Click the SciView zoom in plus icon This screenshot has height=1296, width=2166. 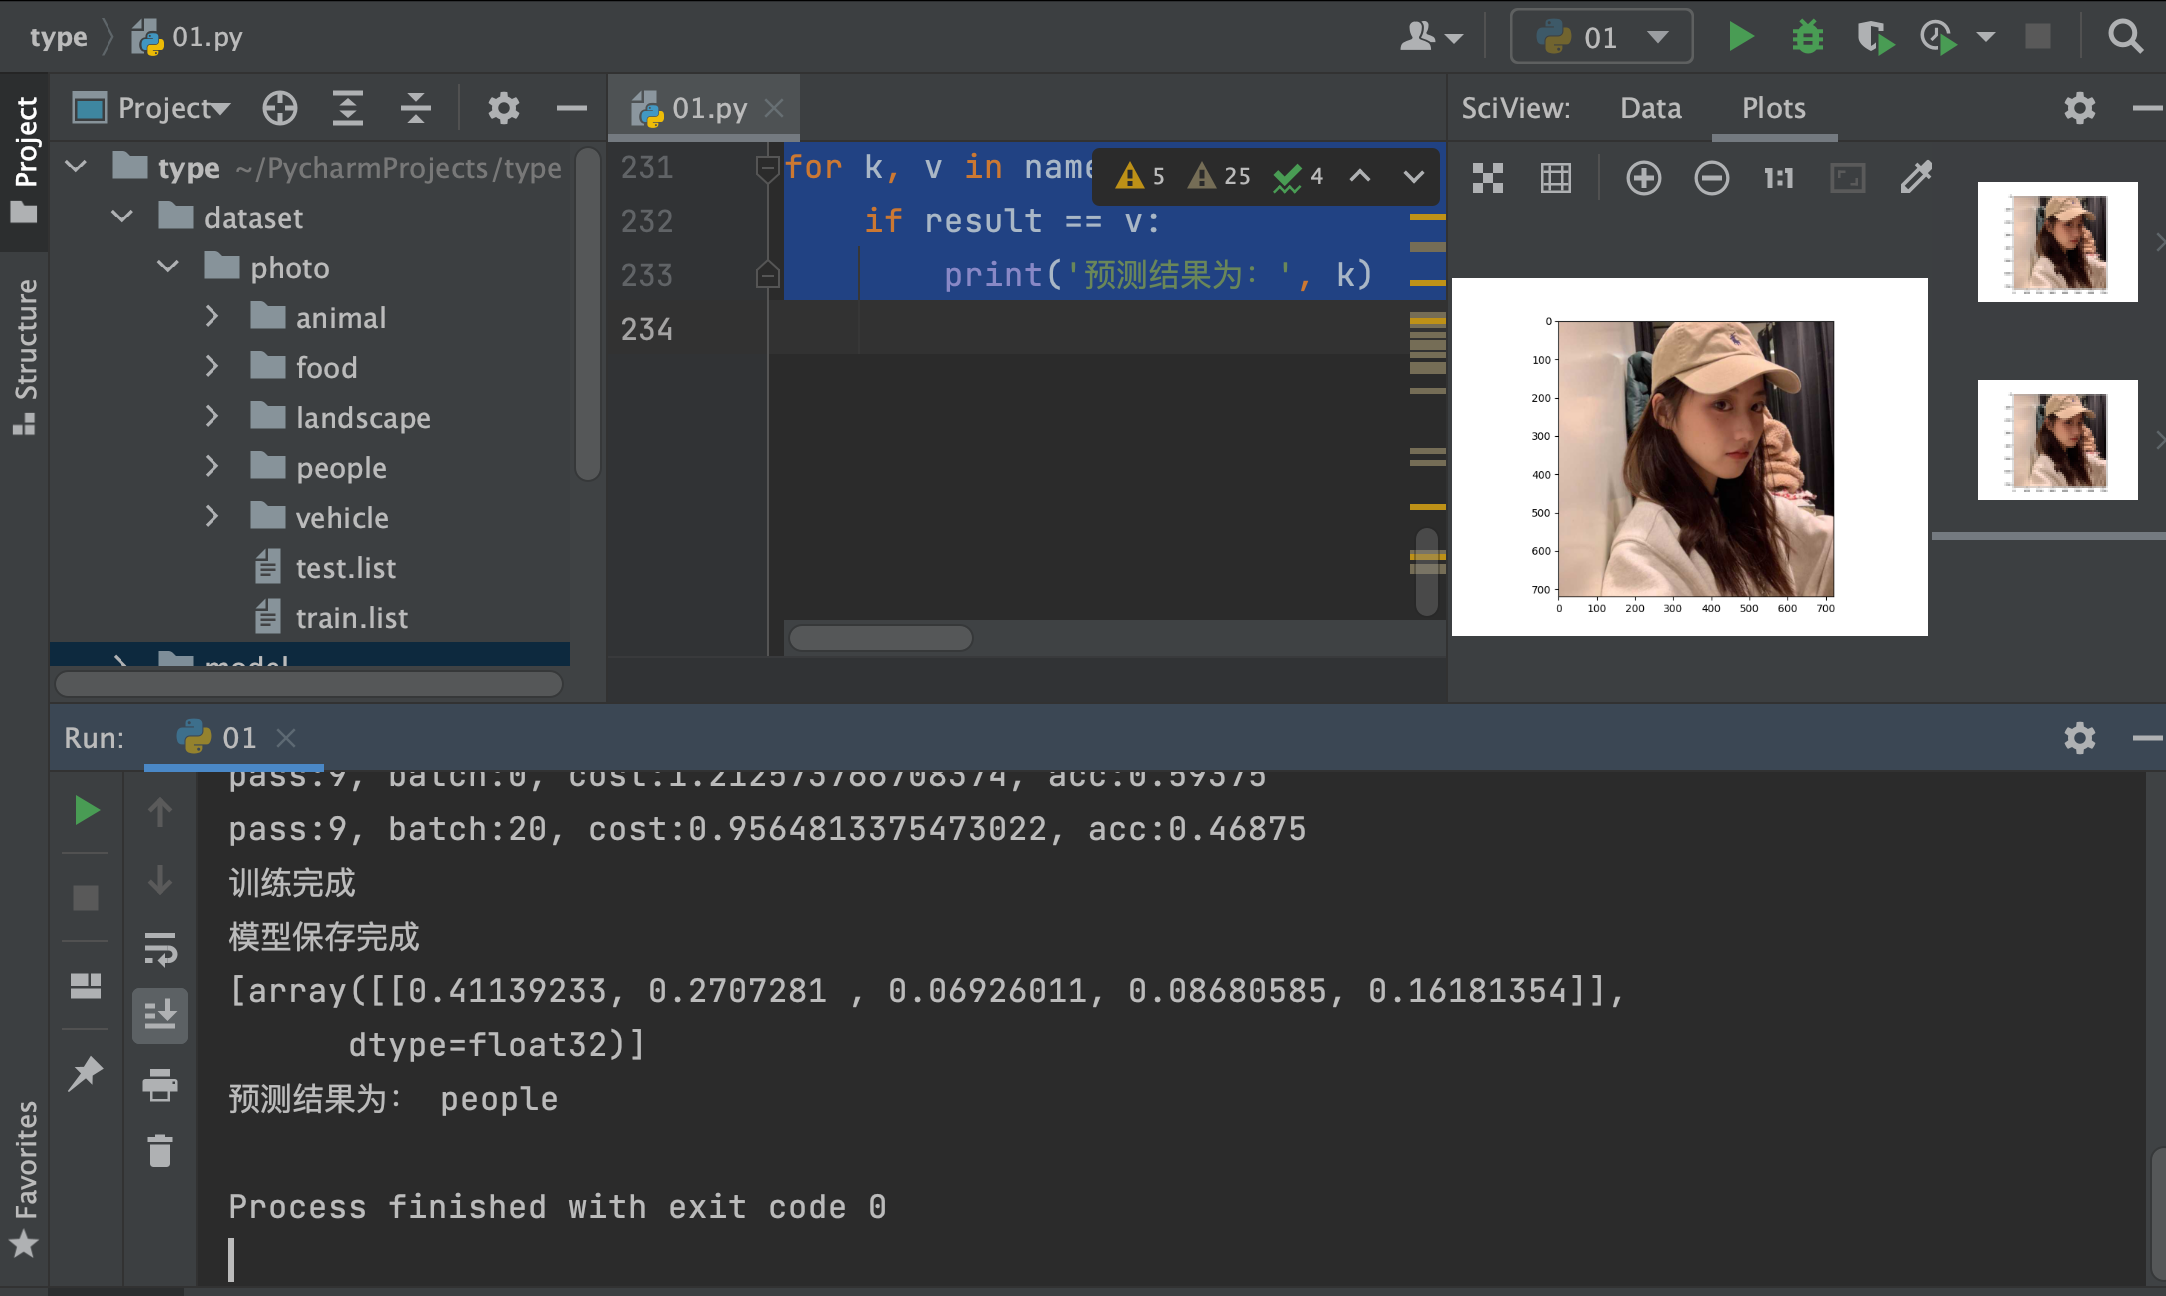click(x=1643, y=179)
